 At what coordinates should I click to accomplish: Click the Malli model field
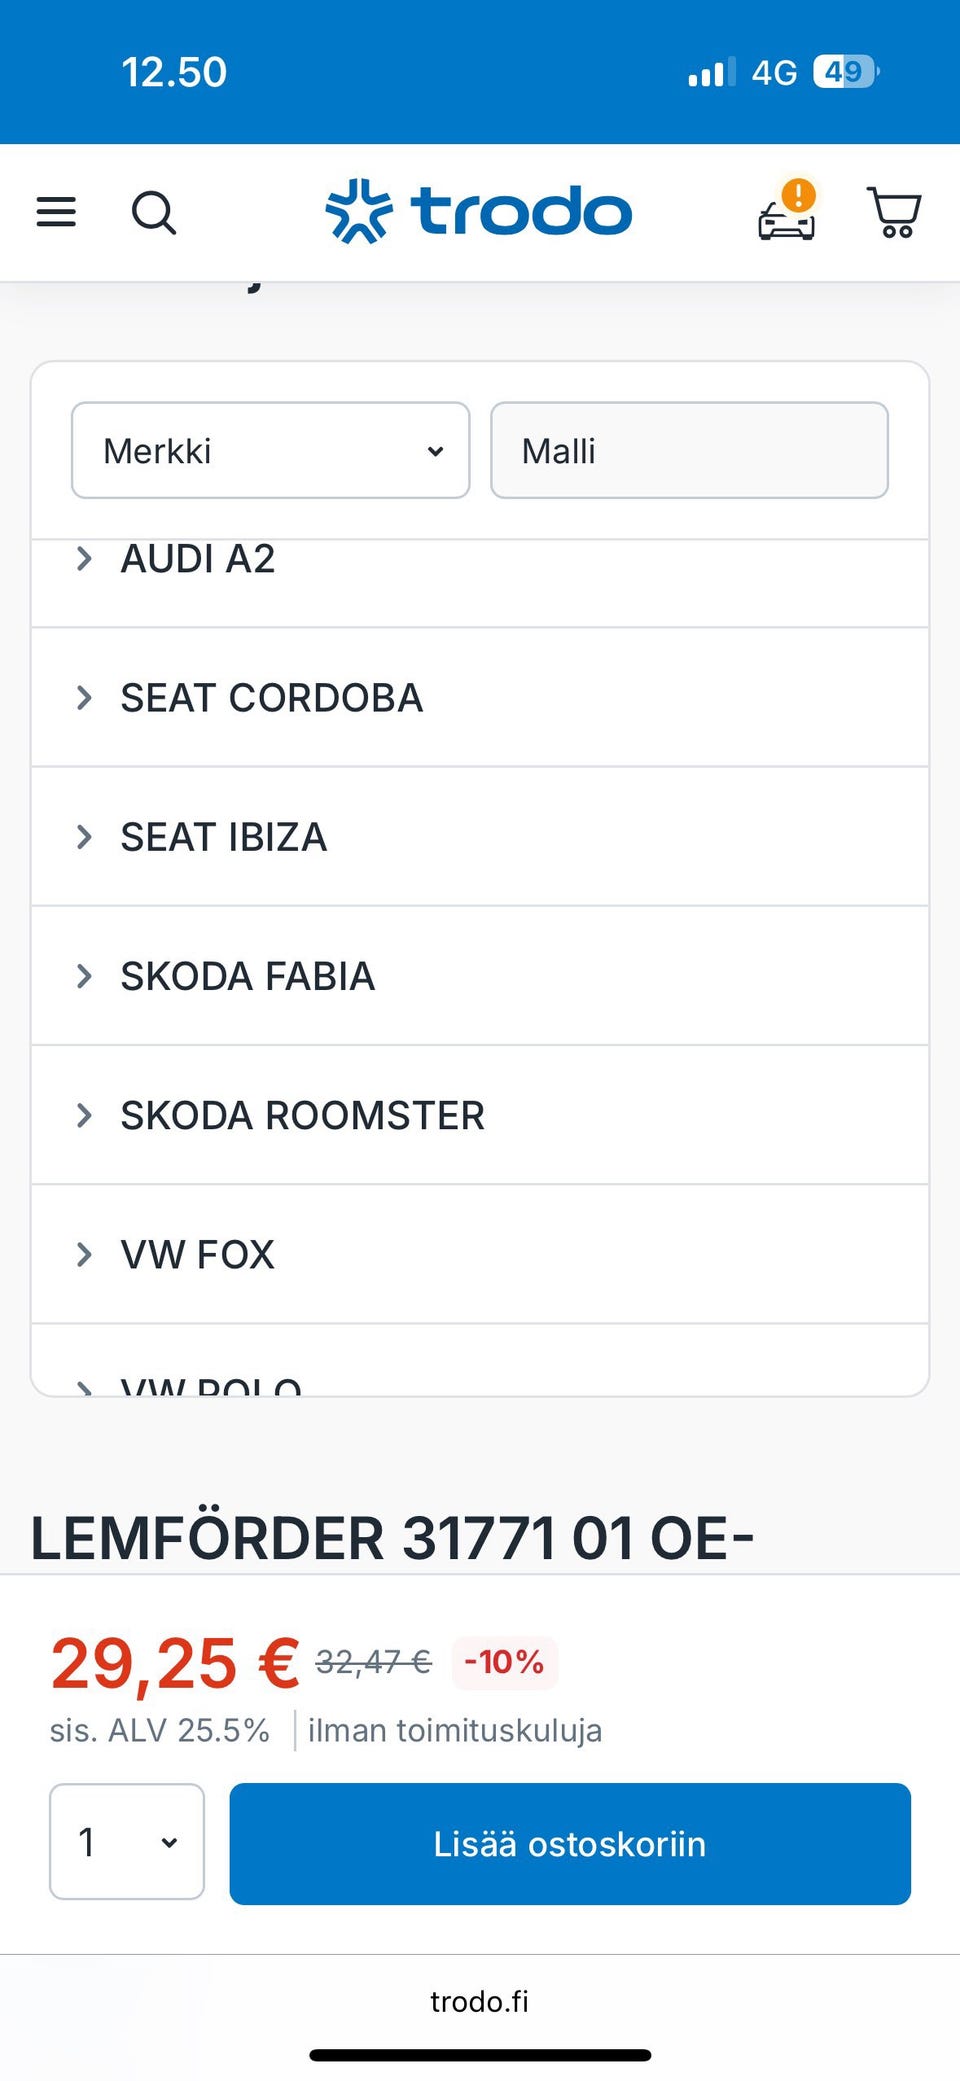coord(689,451)
